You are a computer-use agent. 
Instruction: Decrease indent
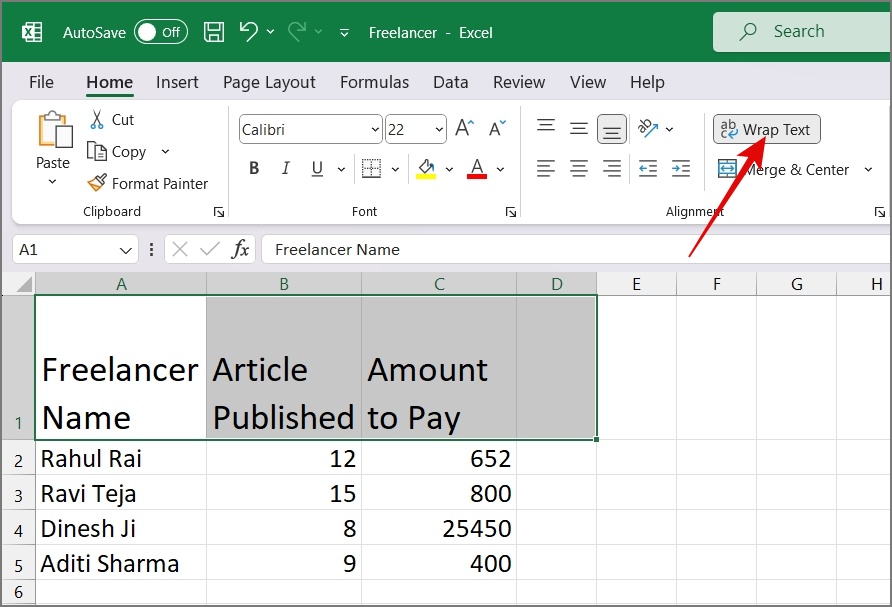[x=648, y=168]
